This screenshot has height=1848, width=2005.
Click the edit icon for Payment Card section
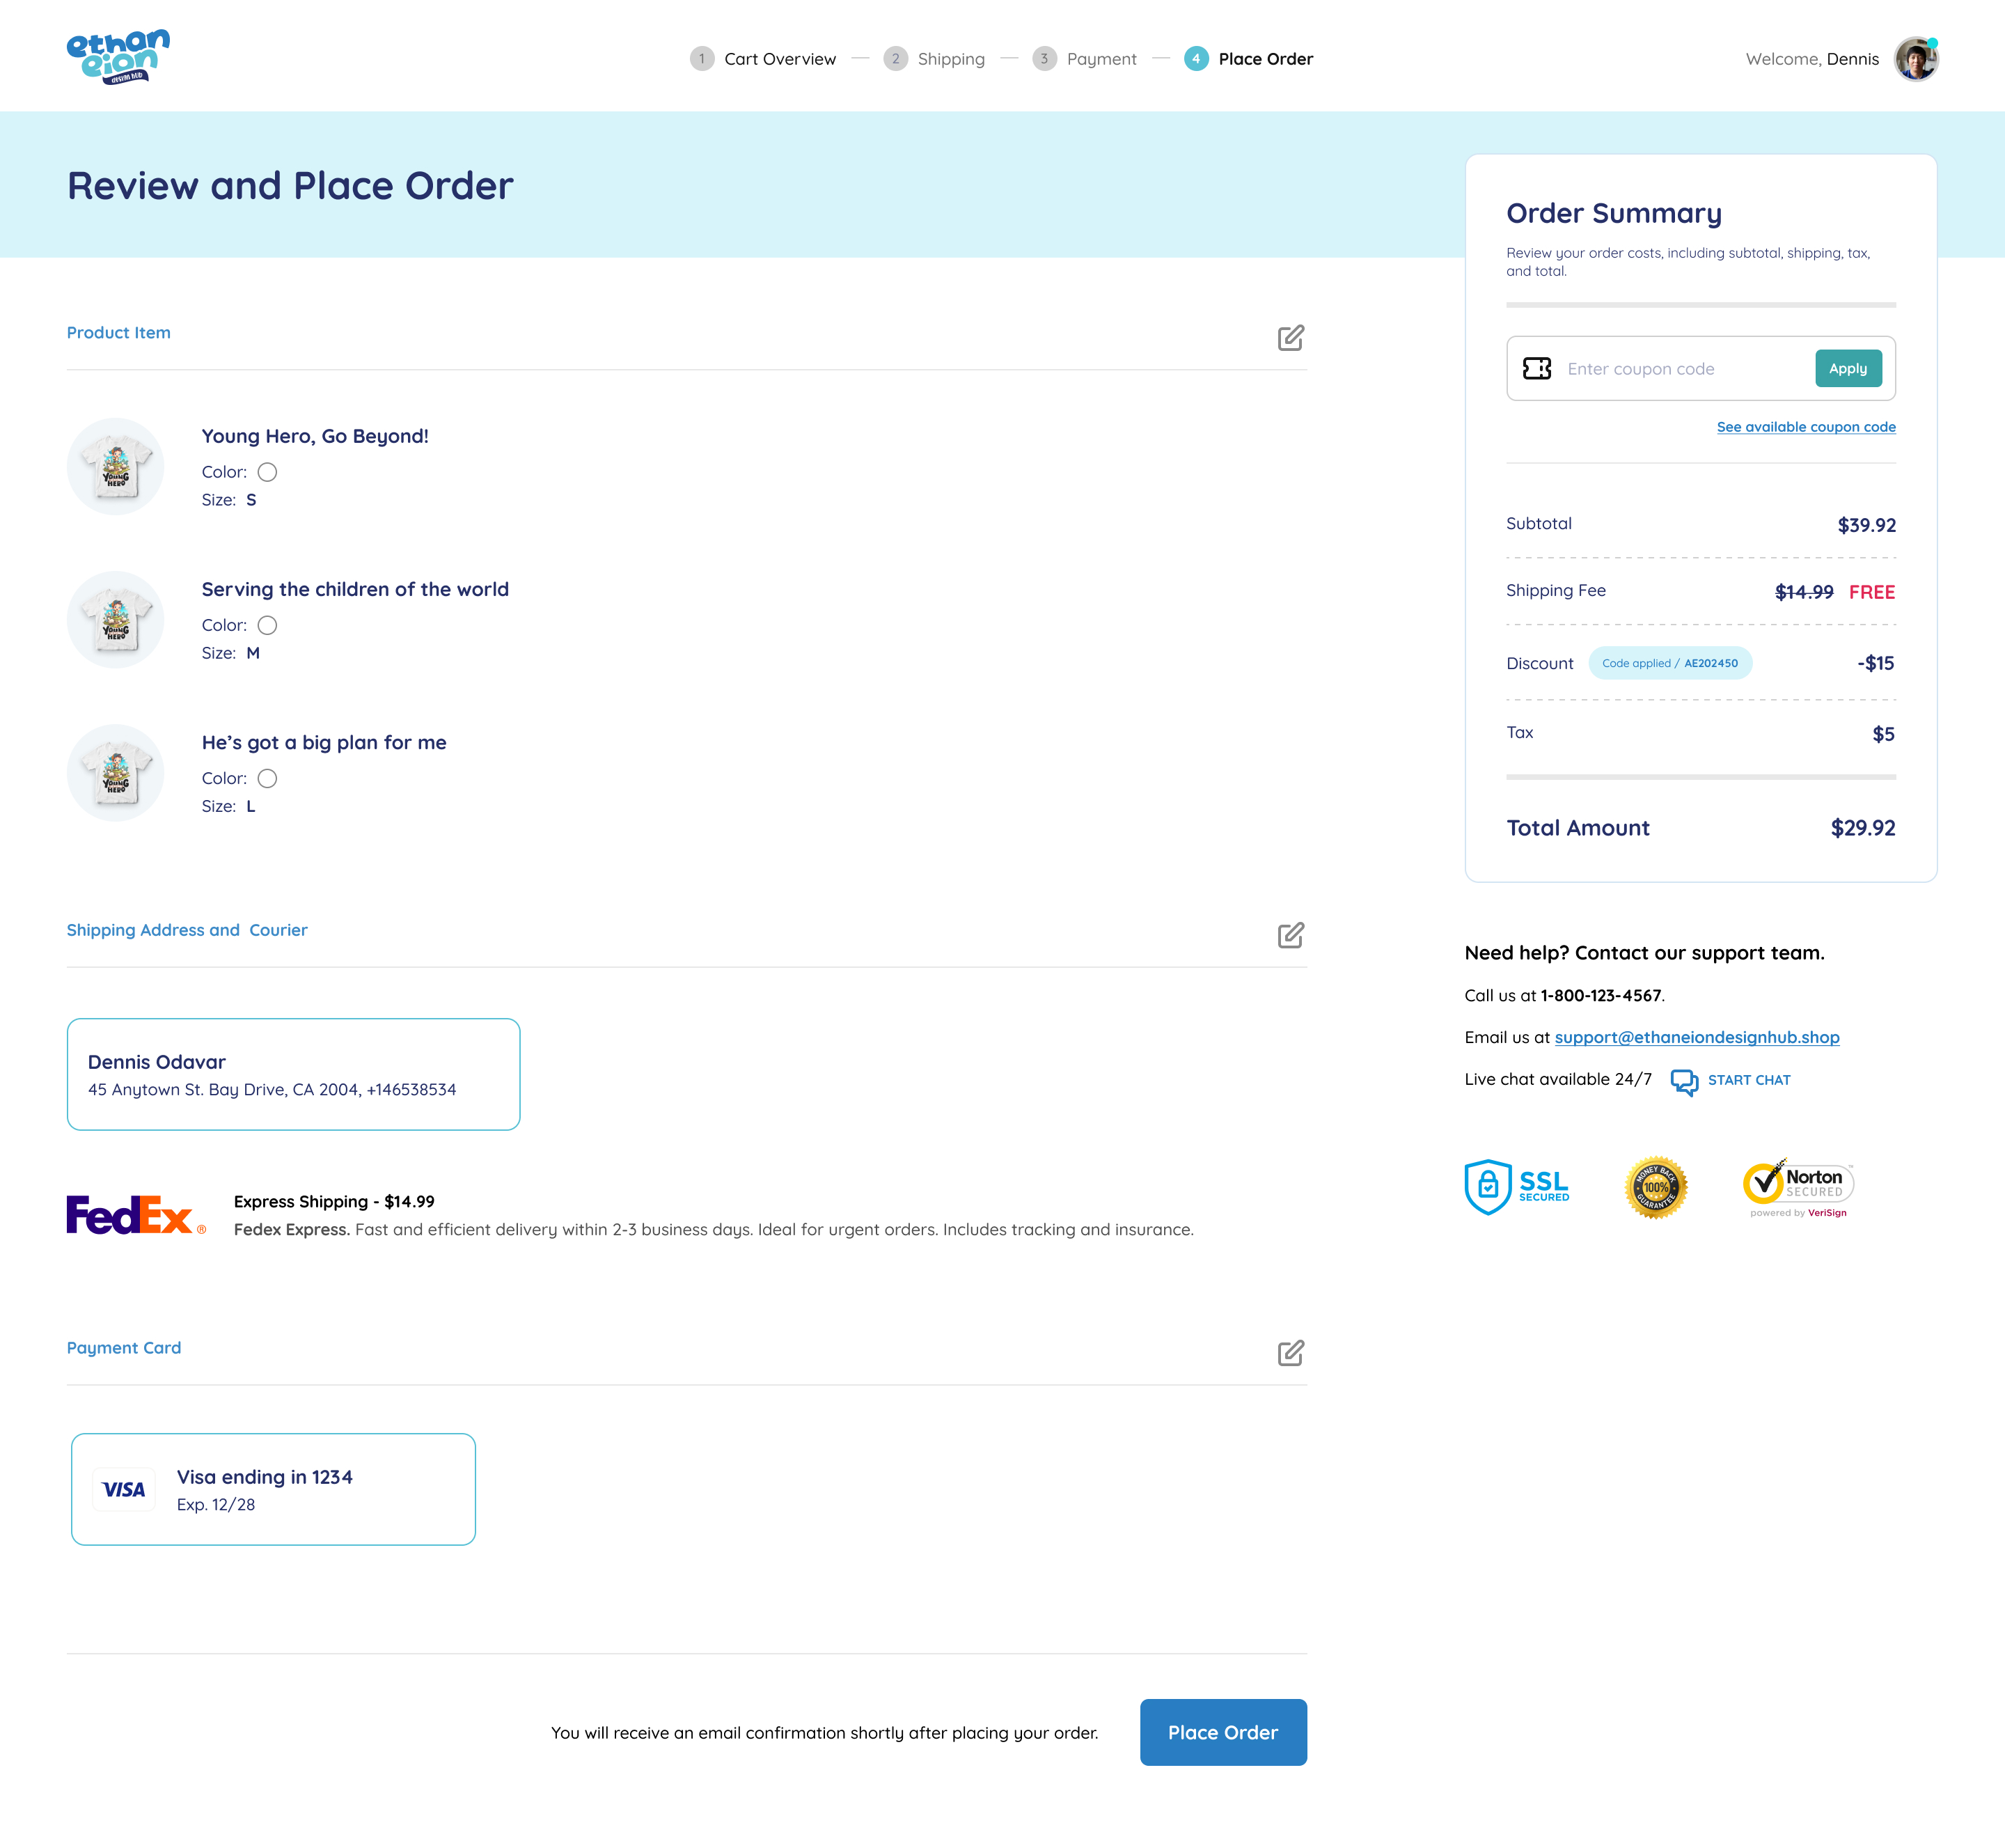1291,1353
